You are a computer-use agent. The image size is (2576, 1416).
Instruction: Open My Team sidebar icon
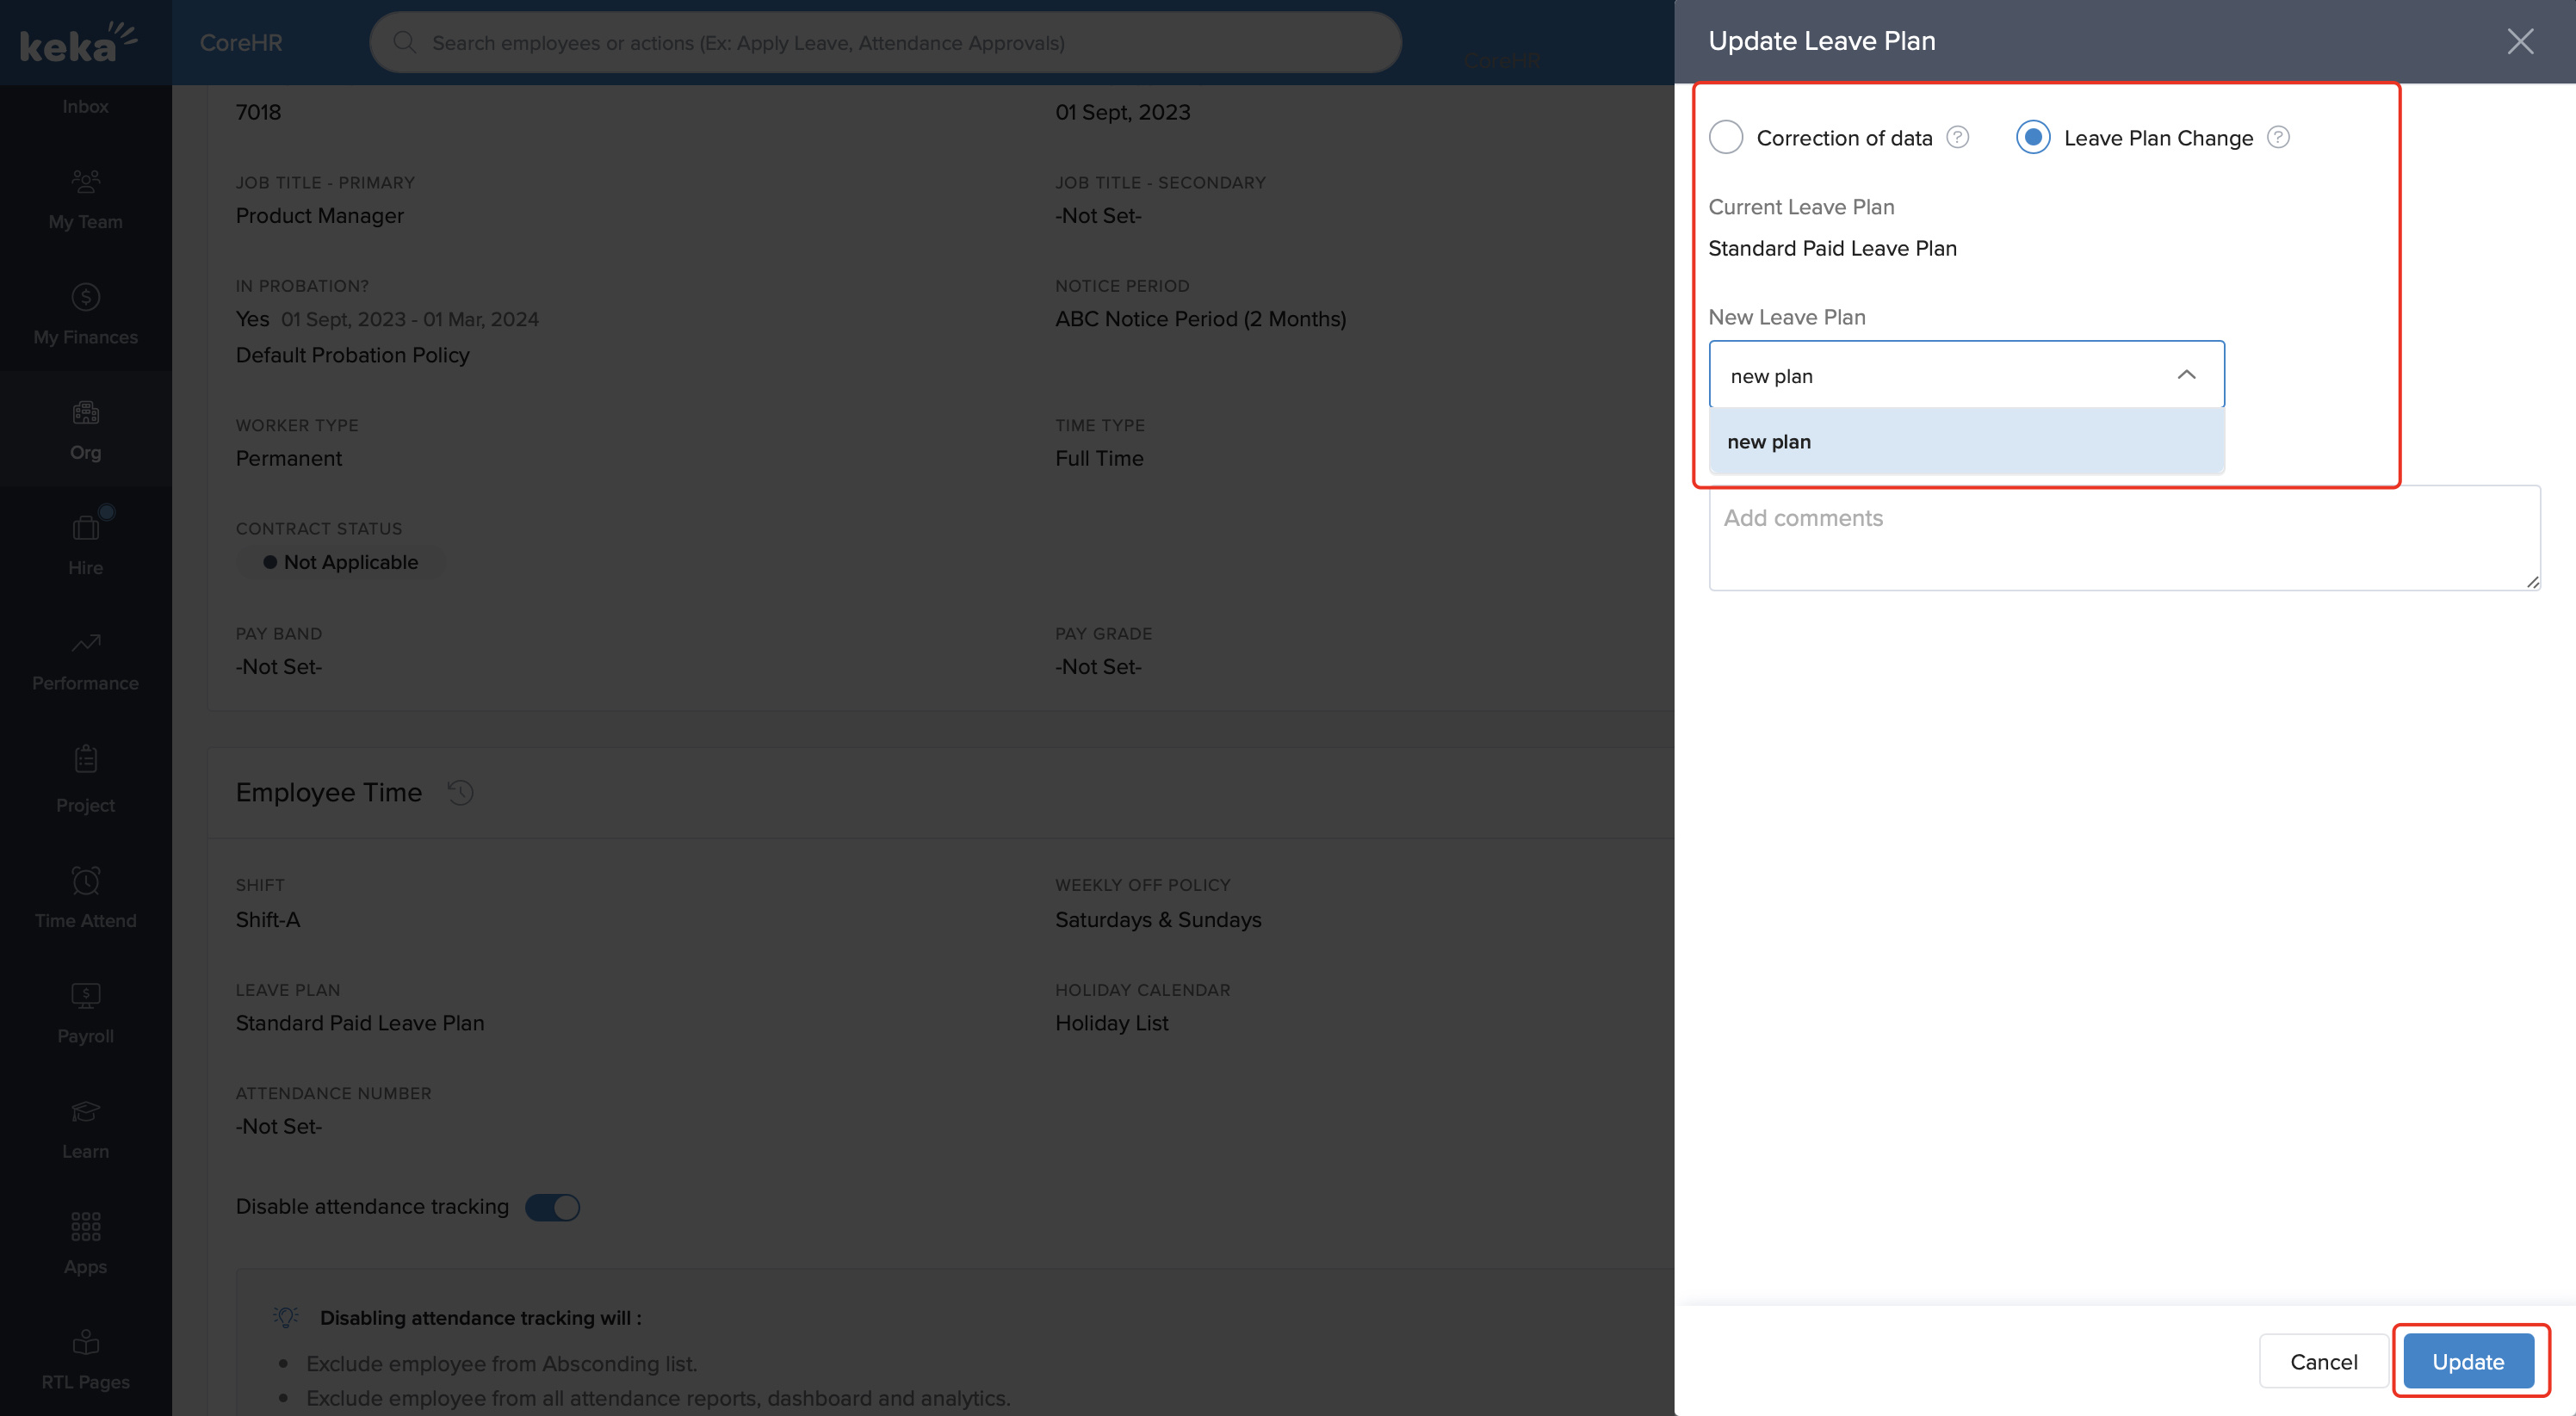86,182
